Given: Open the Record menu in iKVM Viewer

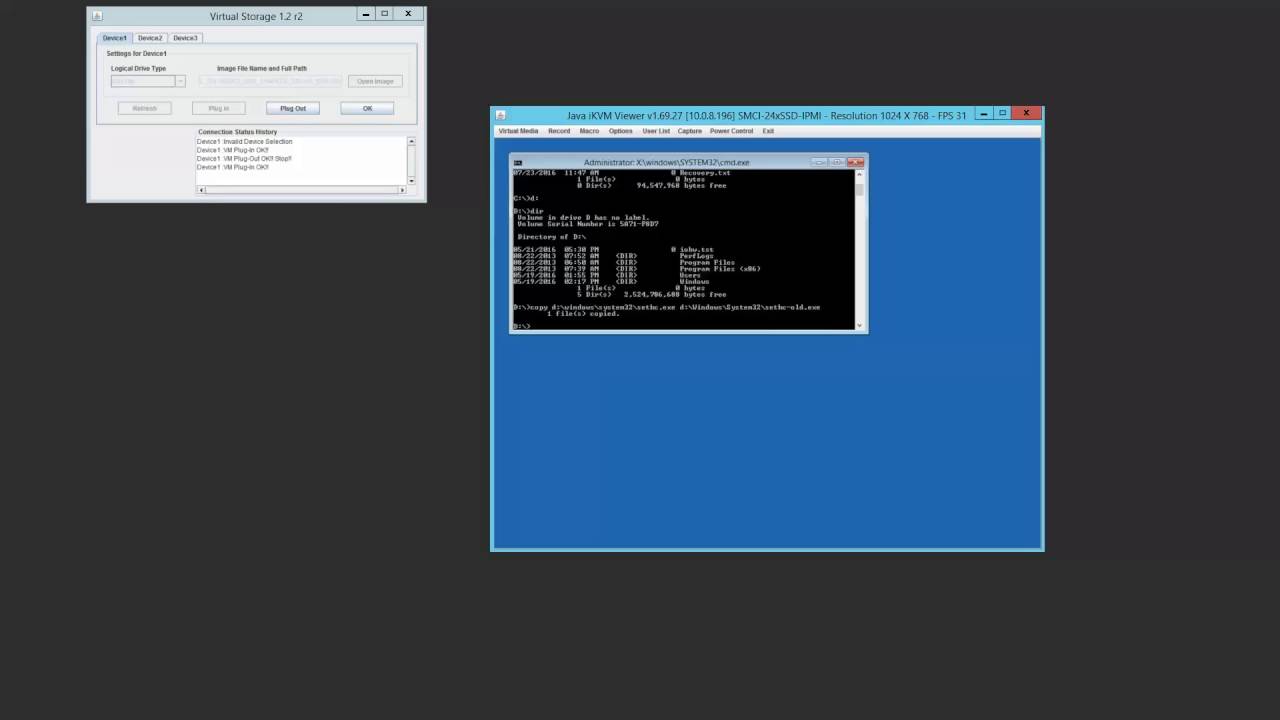Looking at the screenshot, I should (x=559, y=131).
